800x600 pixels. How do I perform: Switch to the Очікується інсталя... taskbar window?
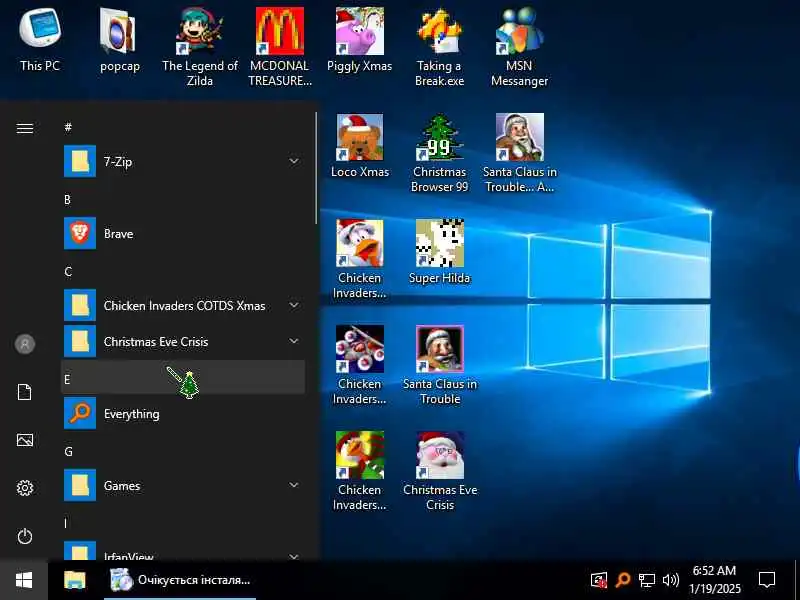(180, 580)
